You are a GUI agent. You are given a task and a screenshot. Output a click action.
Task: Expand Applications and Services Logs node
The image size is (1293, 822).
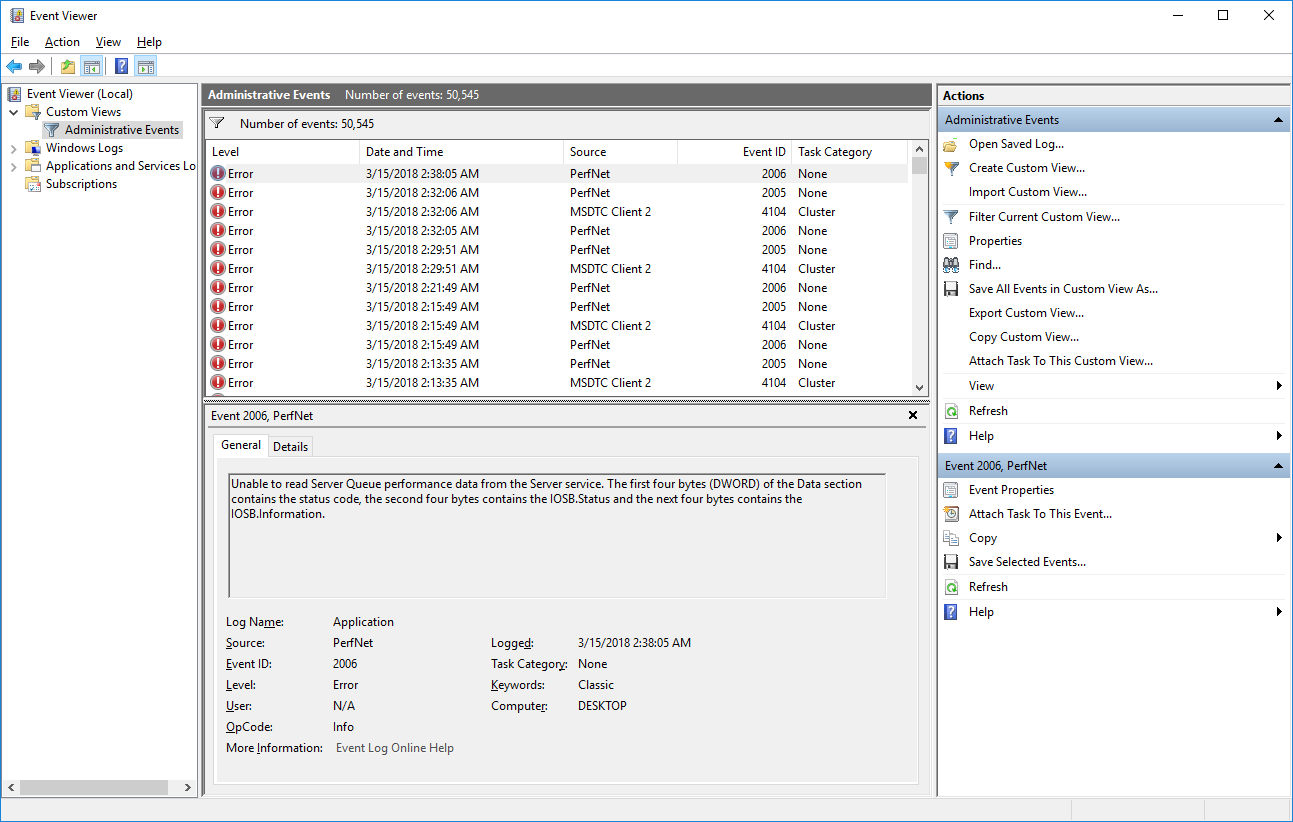(x=14, y=166)
